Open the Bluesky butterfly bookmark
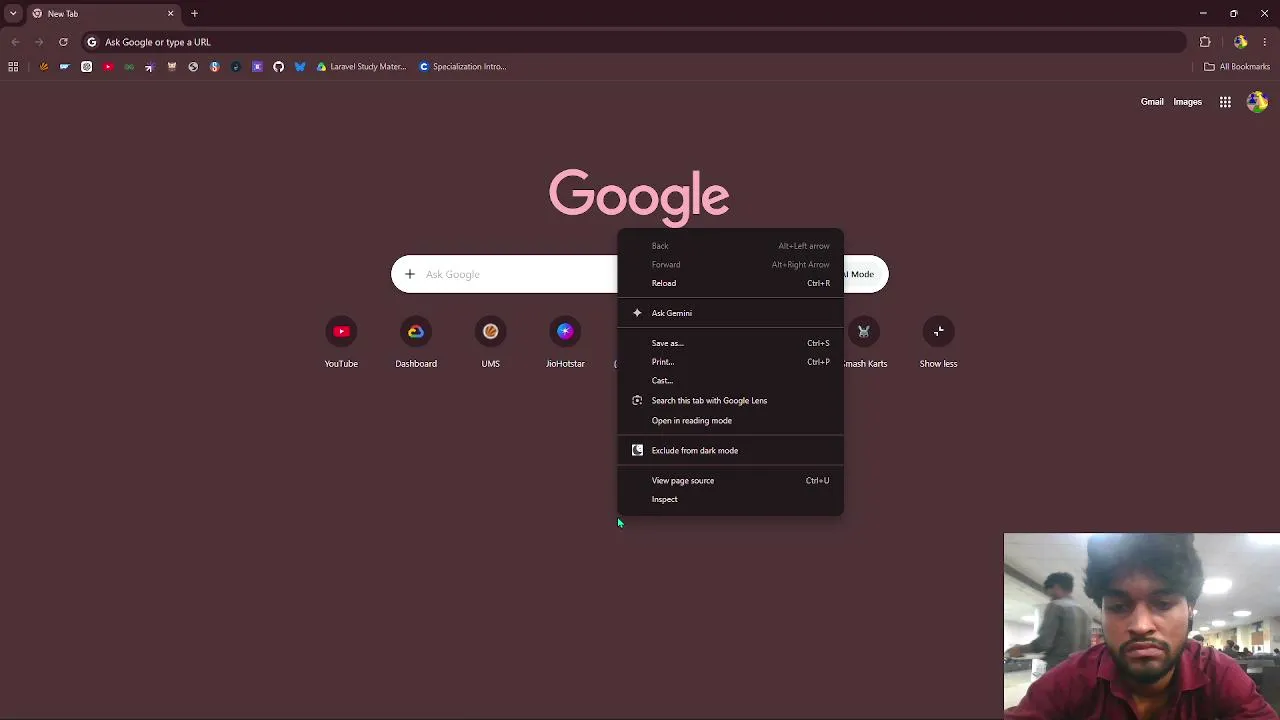This screenshot has width=1280, height=720. (300, 67)
